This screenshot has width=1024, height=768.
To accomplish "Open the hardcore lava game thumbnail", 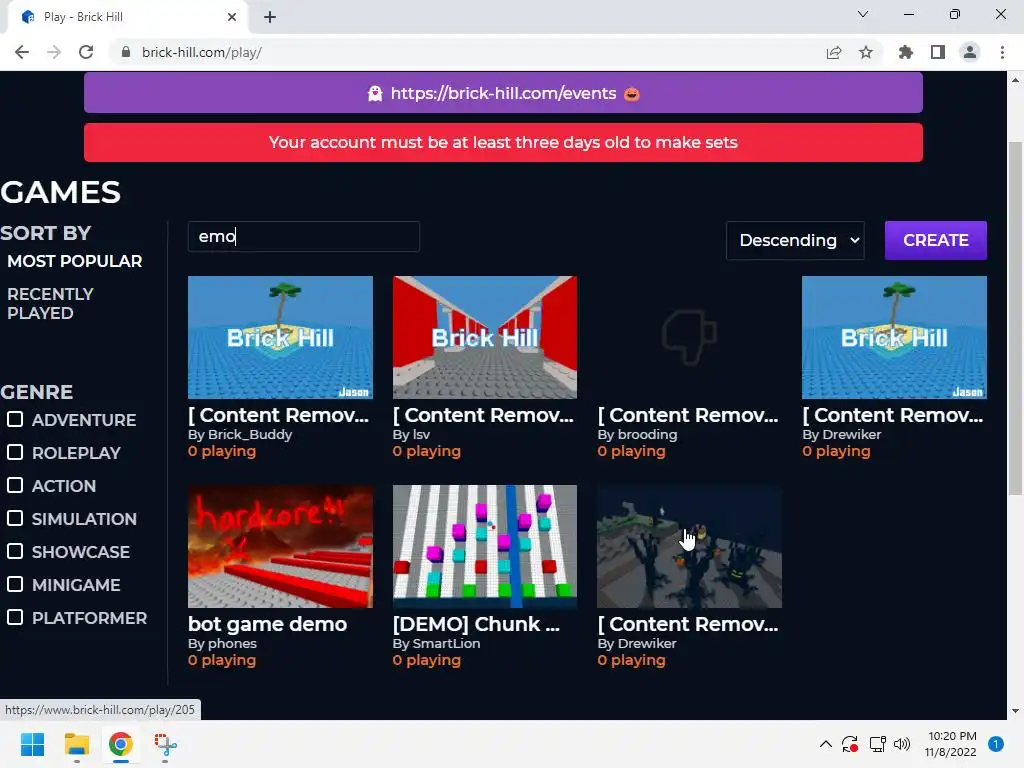I will [280, 546].
